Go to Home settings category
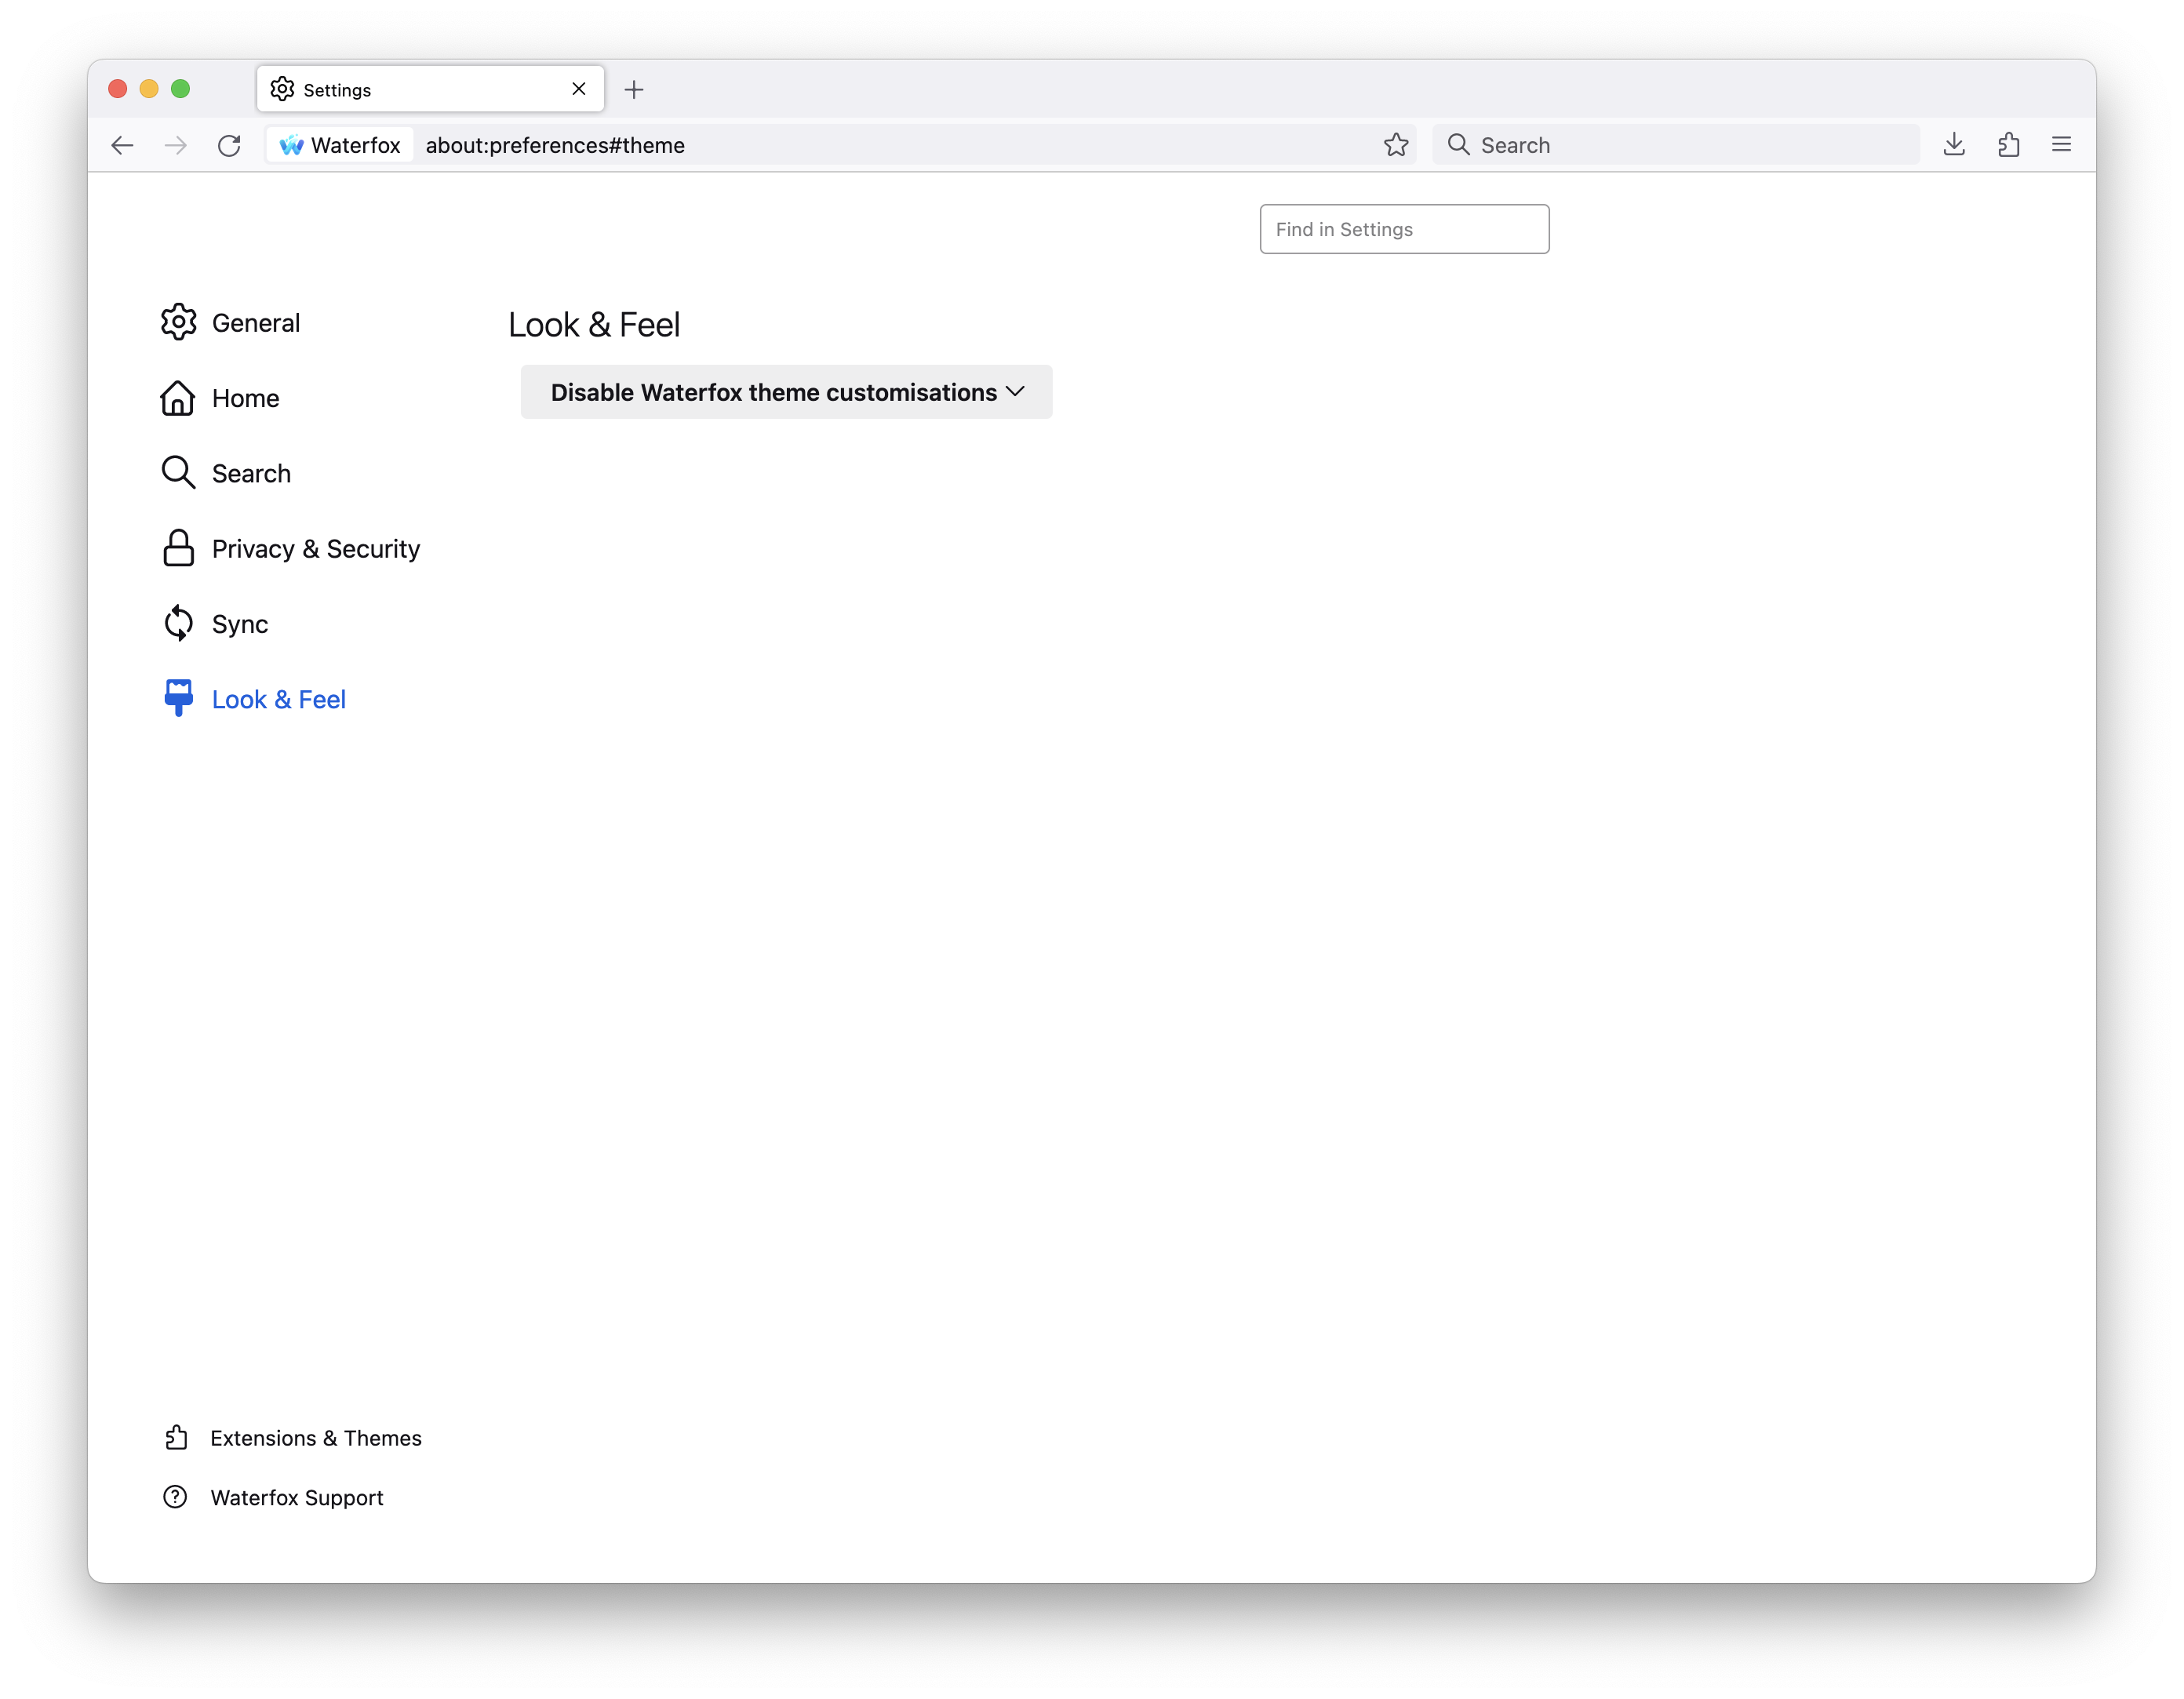The height and width of the screenshot is (1699, 2184). pos(245,398)
